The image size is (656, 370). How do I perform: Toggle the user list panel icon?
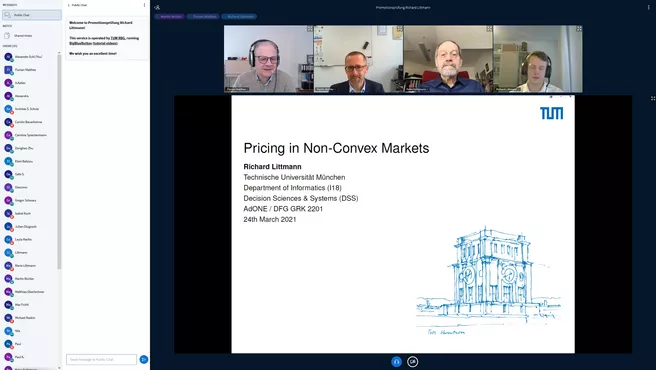click(157, 7)
